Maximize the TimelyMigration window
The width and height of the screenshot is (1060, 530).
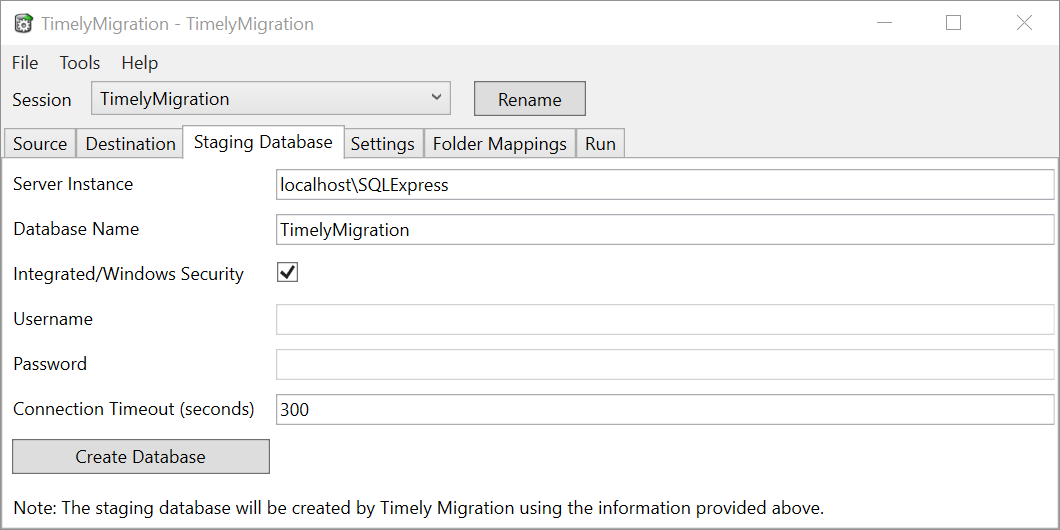click(x=953, y=23)
